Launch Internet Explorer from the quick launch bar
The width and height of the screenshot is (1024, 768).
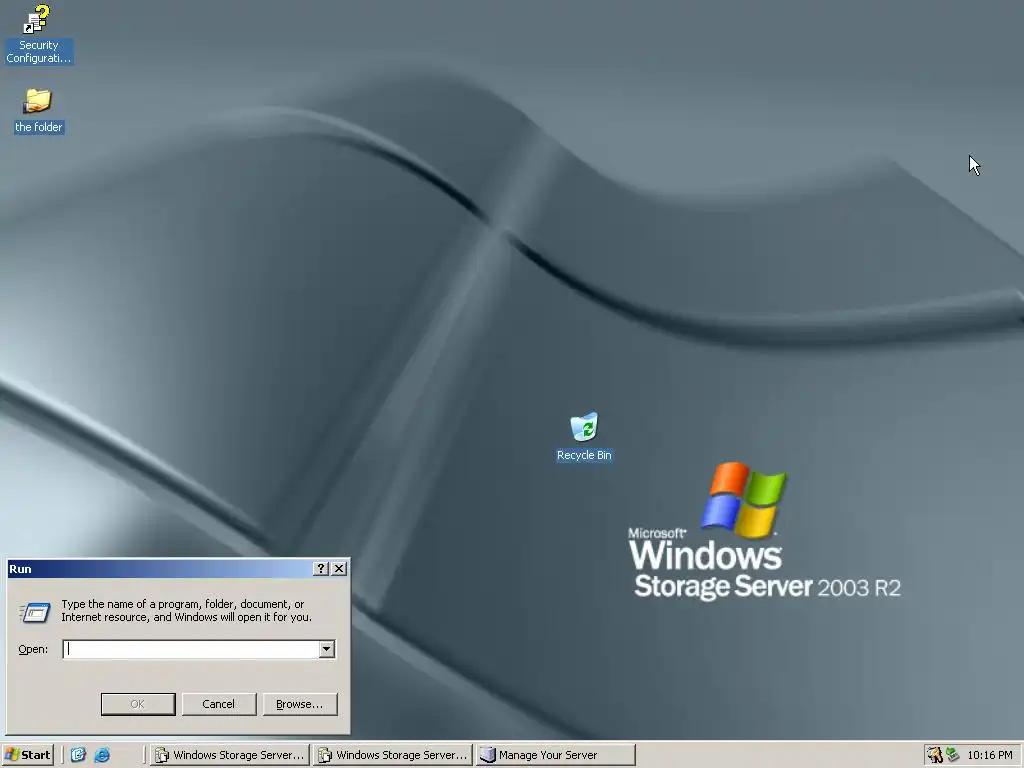tap(102, 755)
